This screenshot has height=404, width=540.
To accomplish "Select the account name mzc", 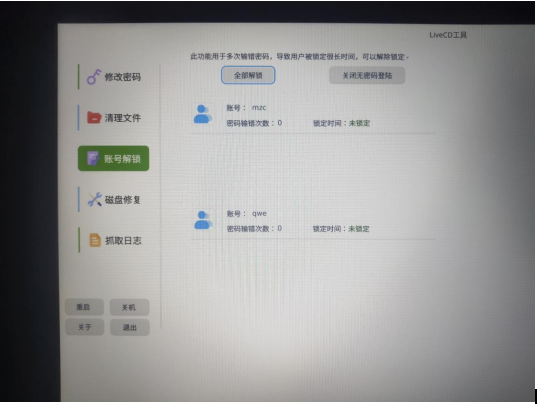I will (x=259, y=107).
